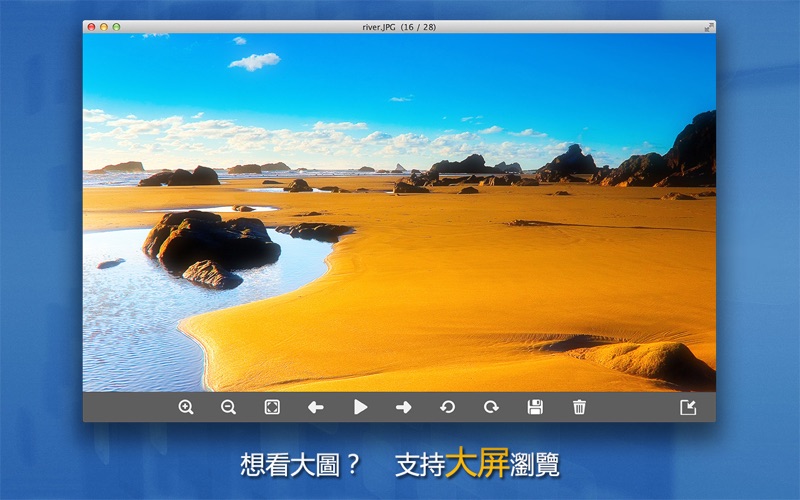Screen dimensions: 800x500
Task: Click the export arrow icon in toolbar
Action: point(688,407)
